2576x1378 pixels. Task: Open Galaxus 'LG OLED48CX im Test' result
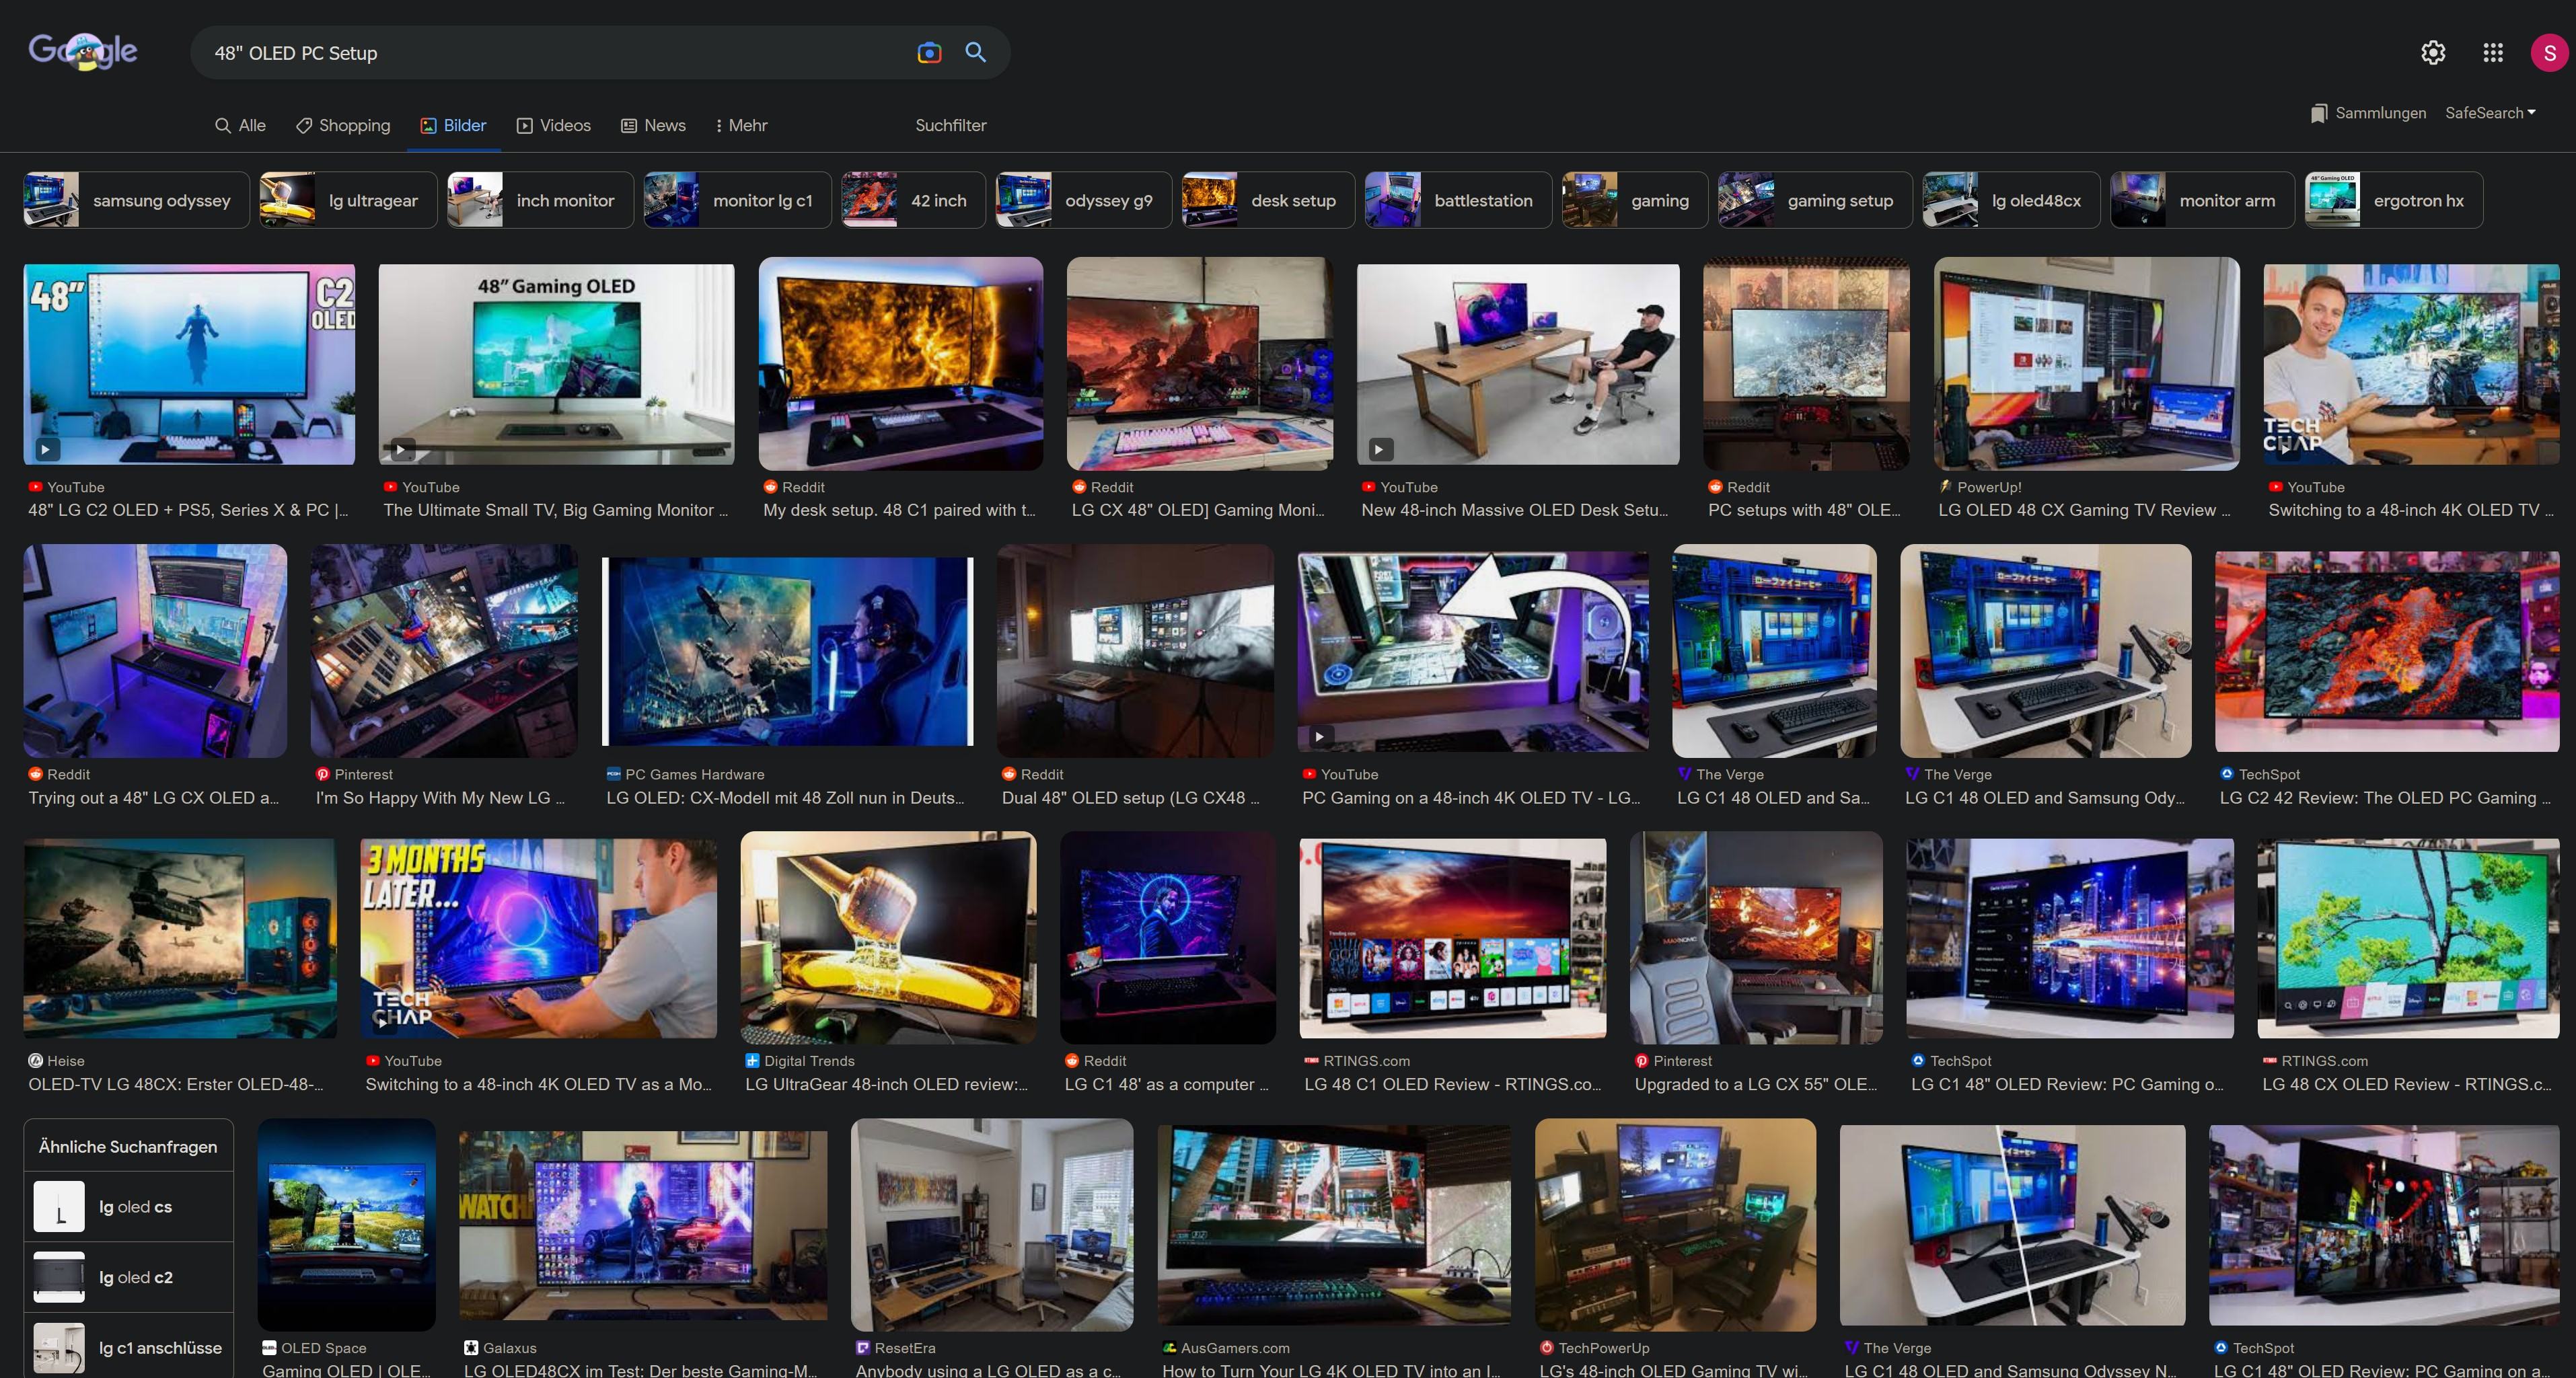(x=643, y=1225)
